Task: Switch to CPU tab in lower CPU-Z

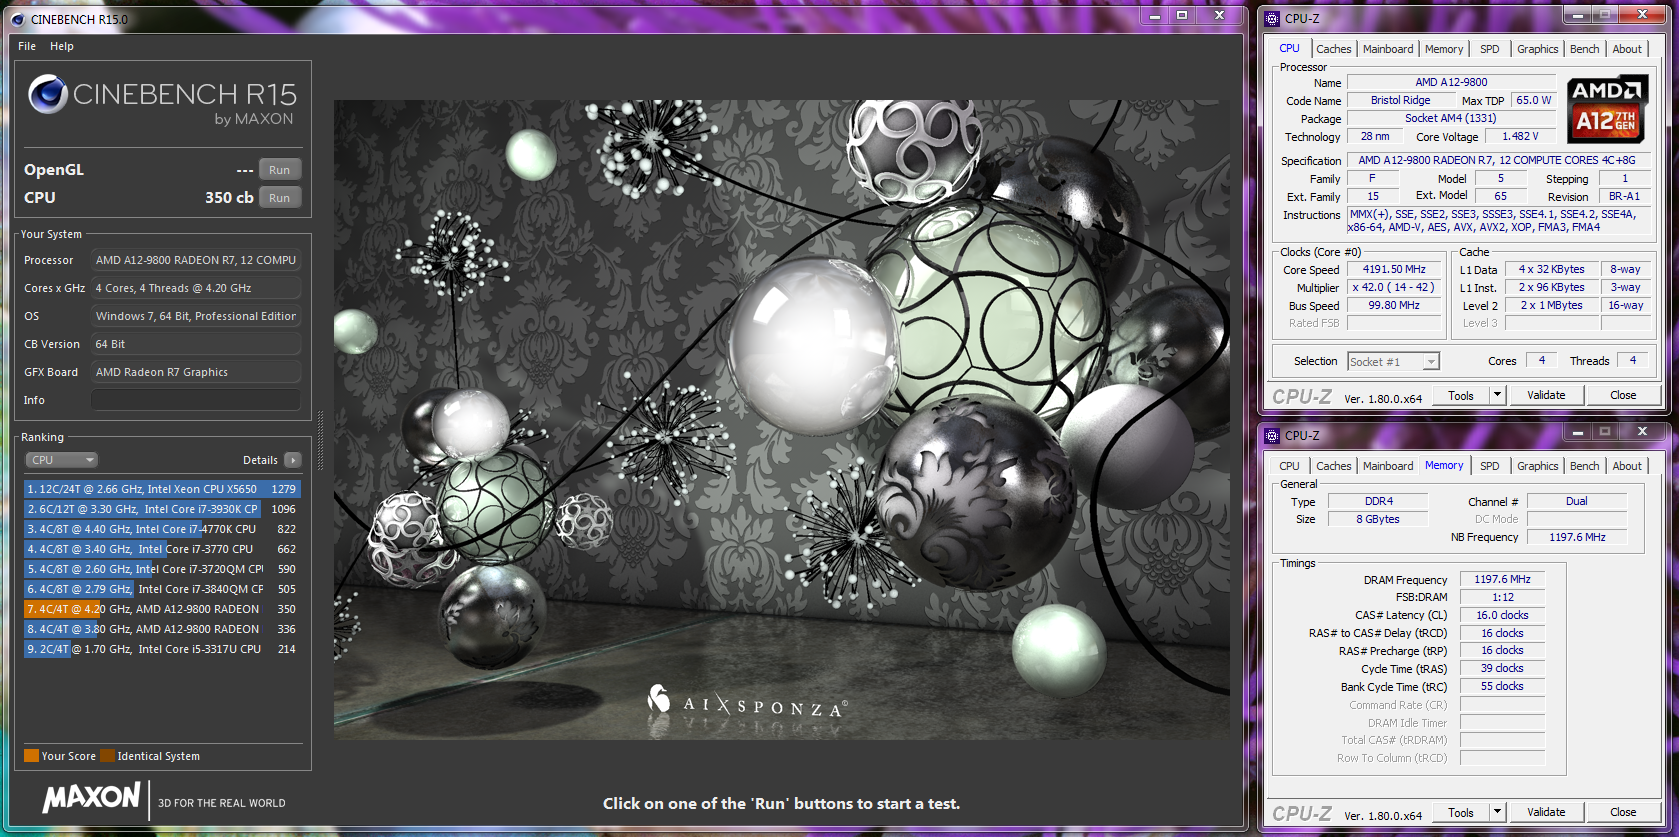Action: point(1290,466)
